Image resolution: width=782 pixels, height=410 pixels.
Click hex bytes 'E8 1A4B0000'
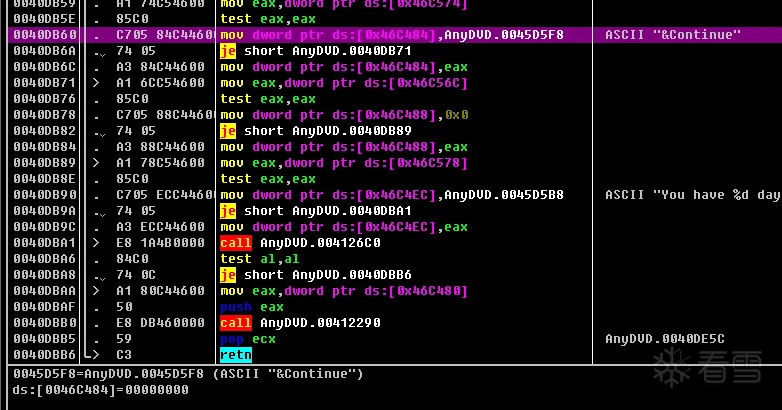pyautogui.click(x=160, y=242)
